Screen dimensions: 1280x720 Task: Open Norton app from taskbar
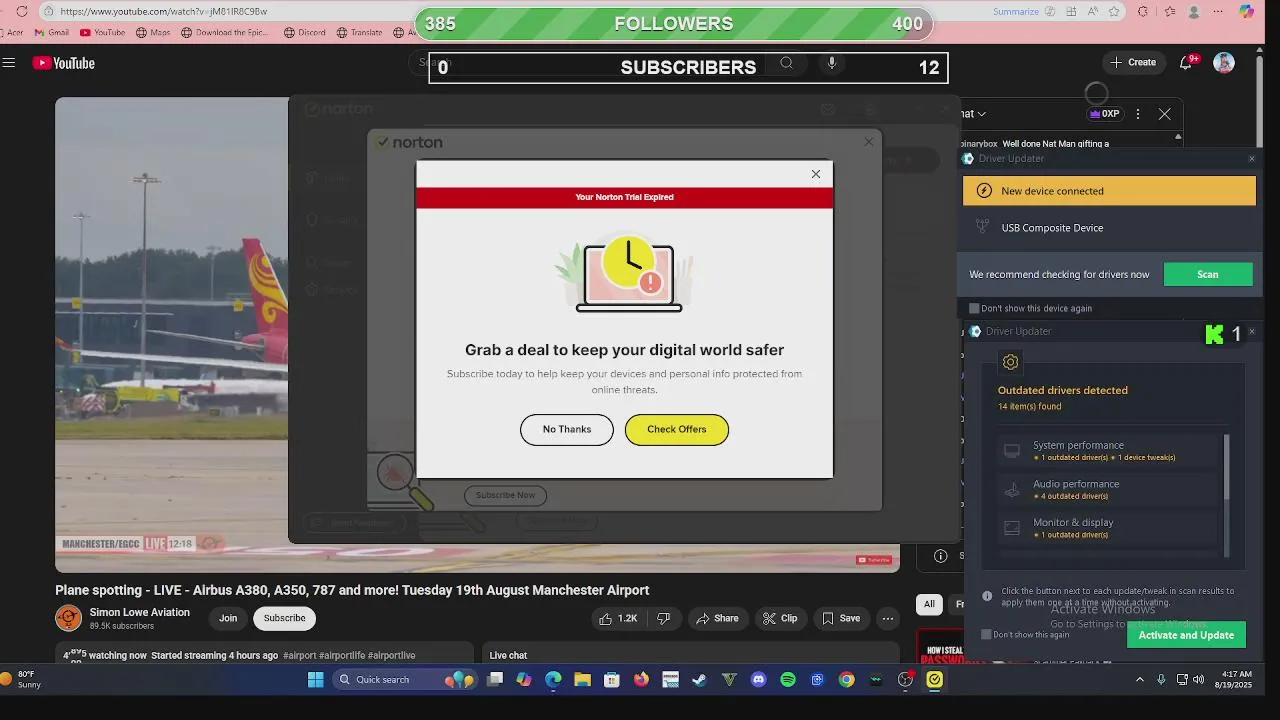(x=934, y=680)
